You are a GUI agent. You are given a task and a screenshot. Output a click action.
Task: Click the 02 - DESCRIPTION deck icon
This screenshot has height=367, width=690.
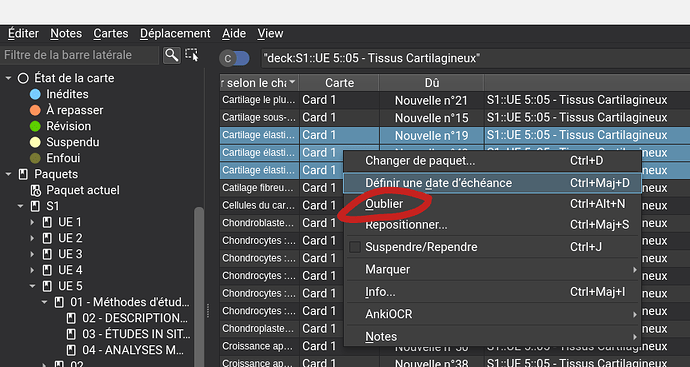(x=71, y=318)
